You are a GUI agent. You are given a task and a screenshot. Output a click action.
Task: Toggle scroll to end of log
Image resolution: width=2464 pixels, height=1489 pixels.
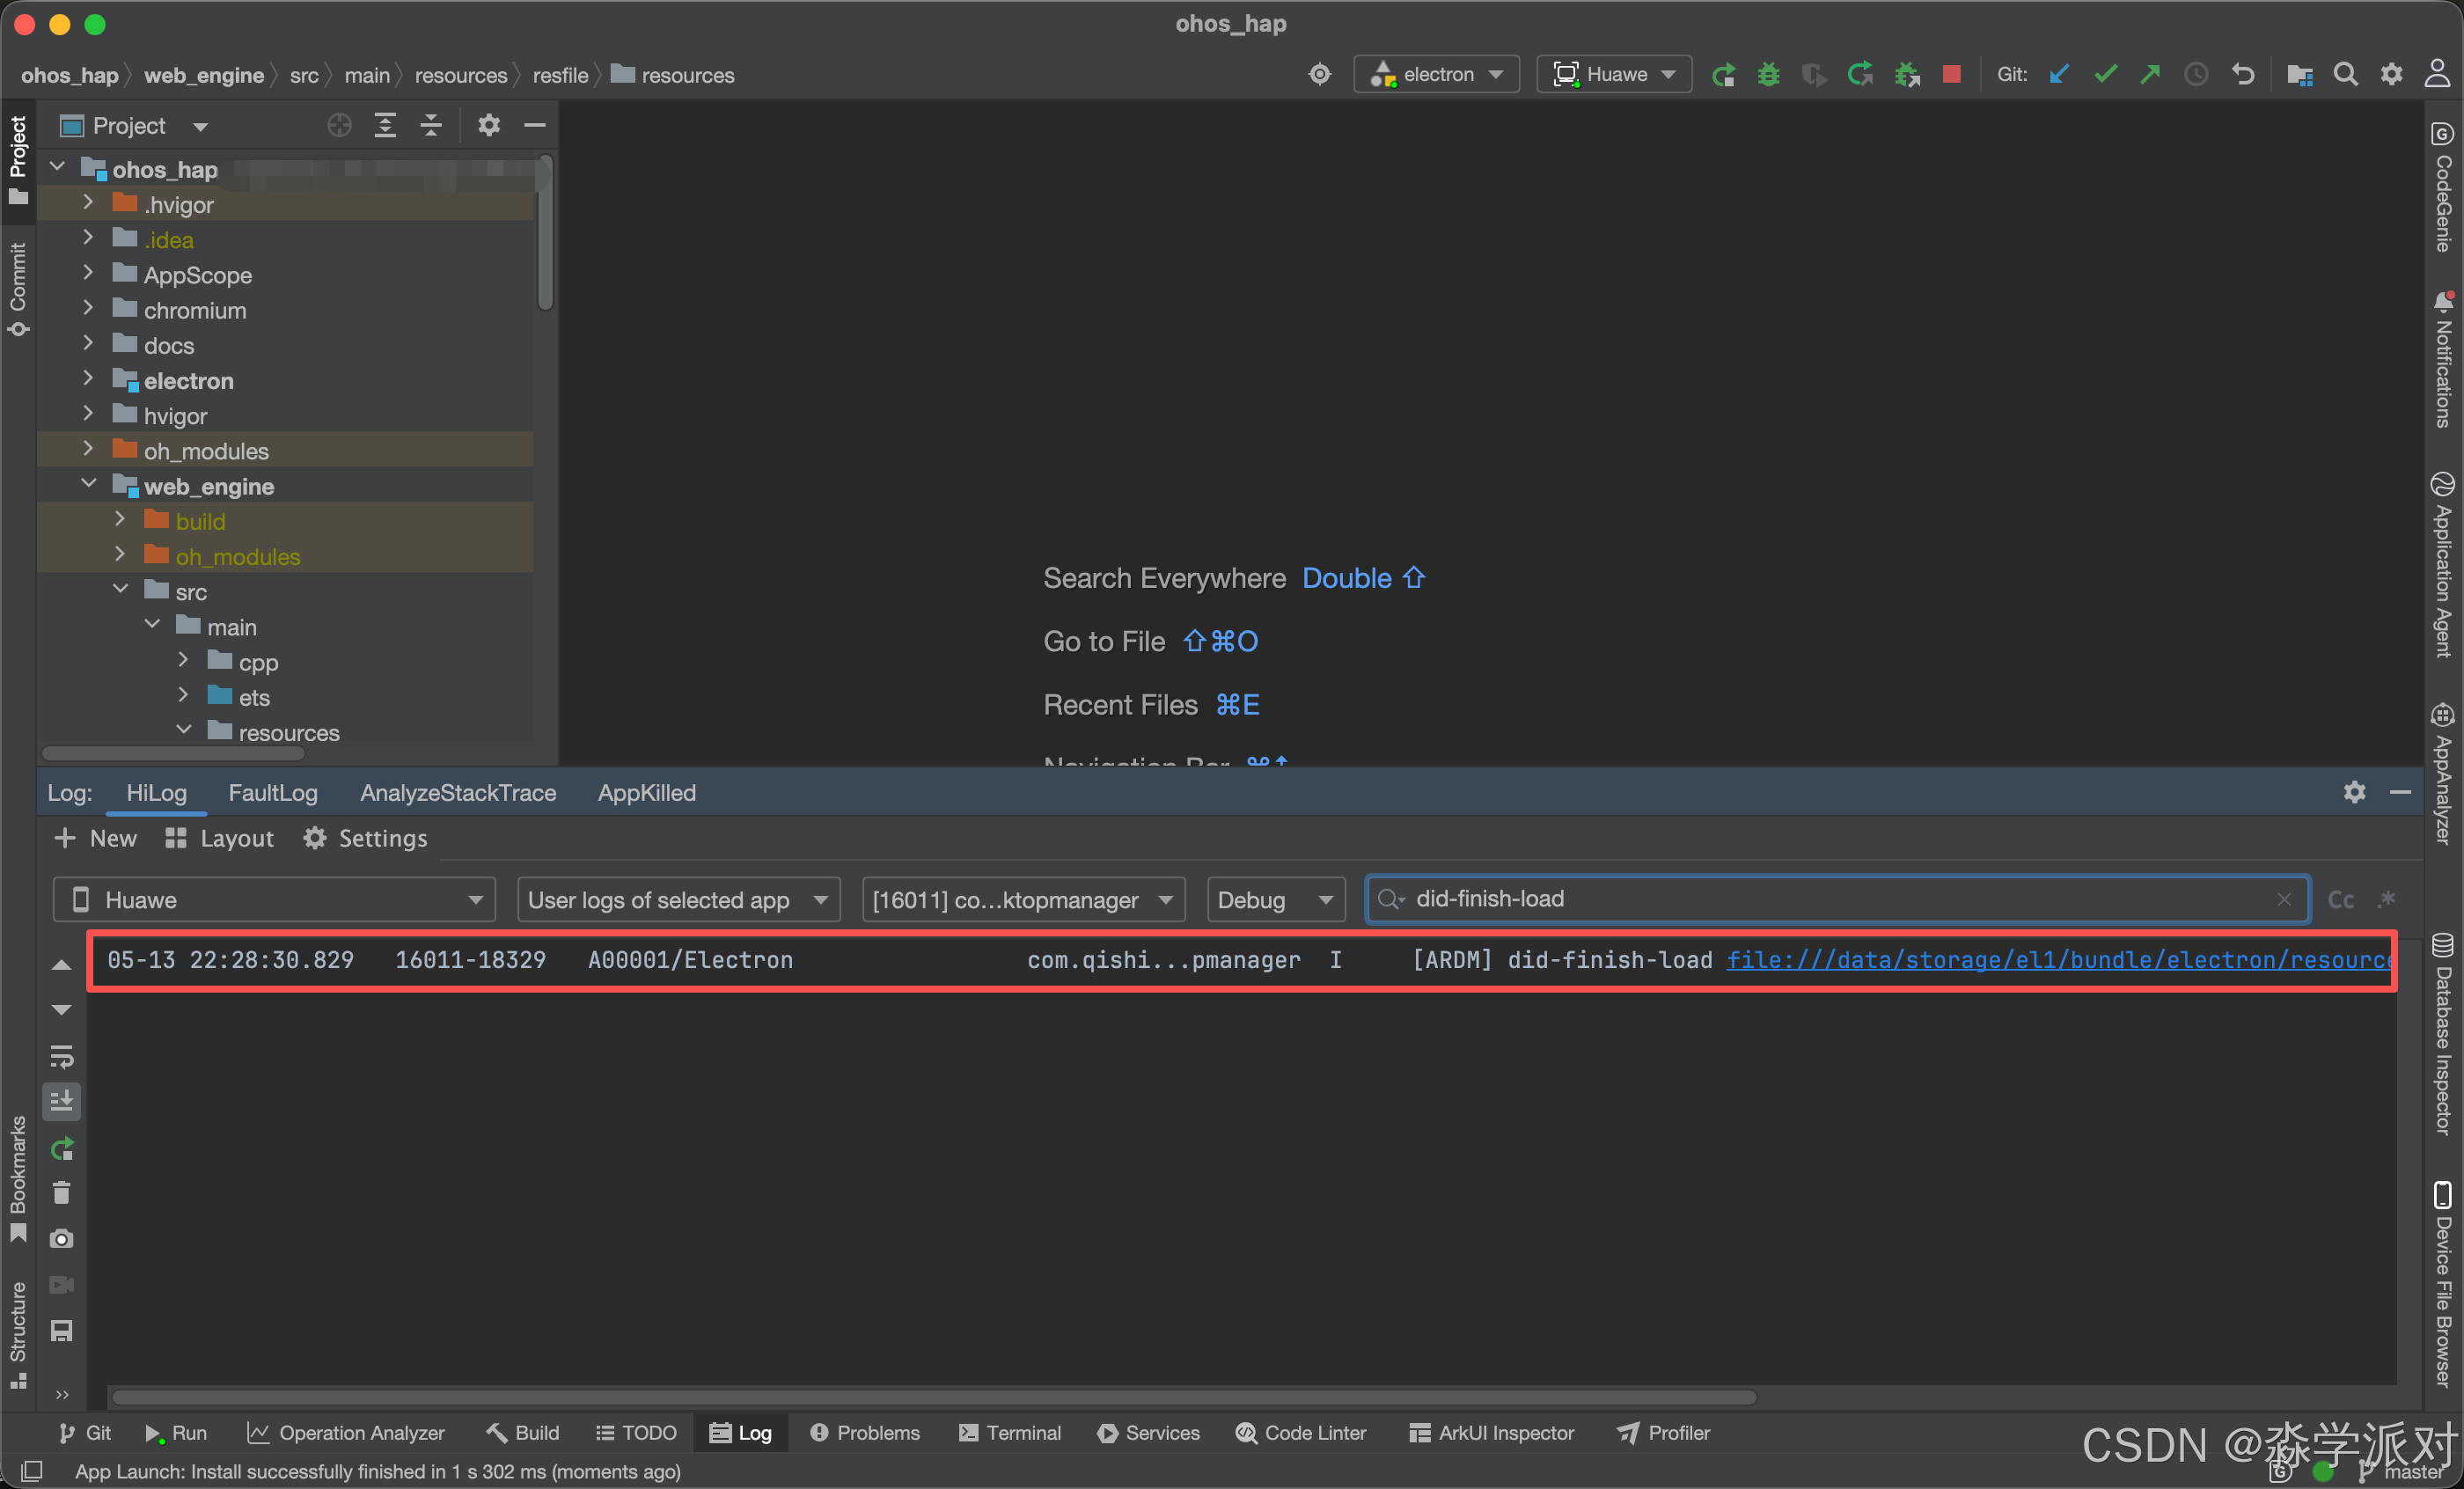point(61,1101)
